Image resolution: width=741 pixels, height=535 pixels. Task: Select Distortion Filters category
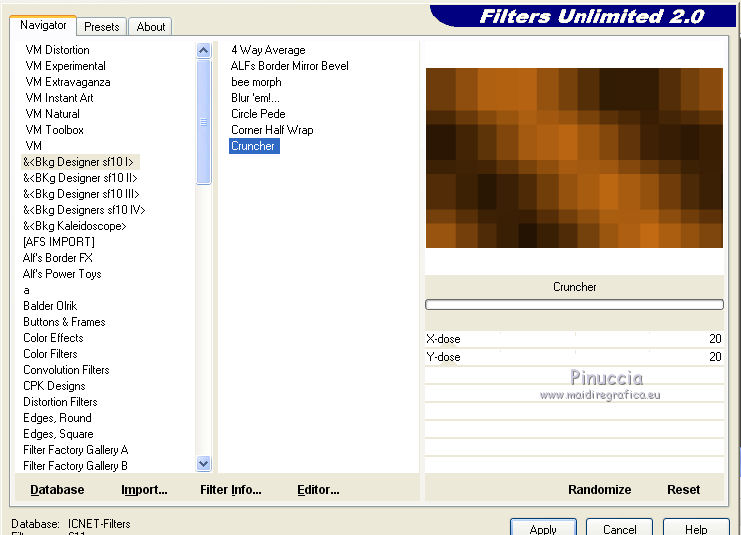click(x=60, y=402)
